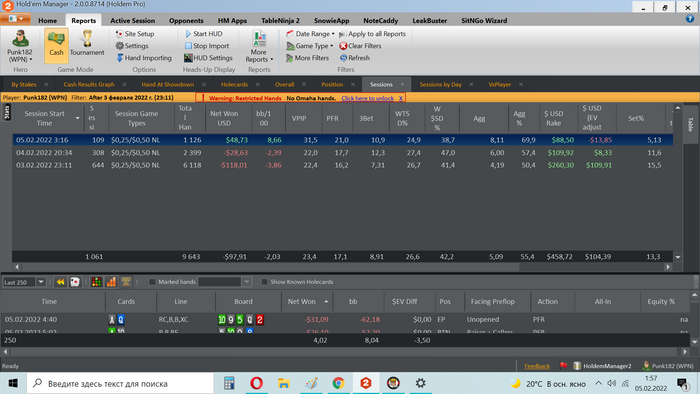Select Cash game mode
The image size is (700, 394).
pos(56,45)
